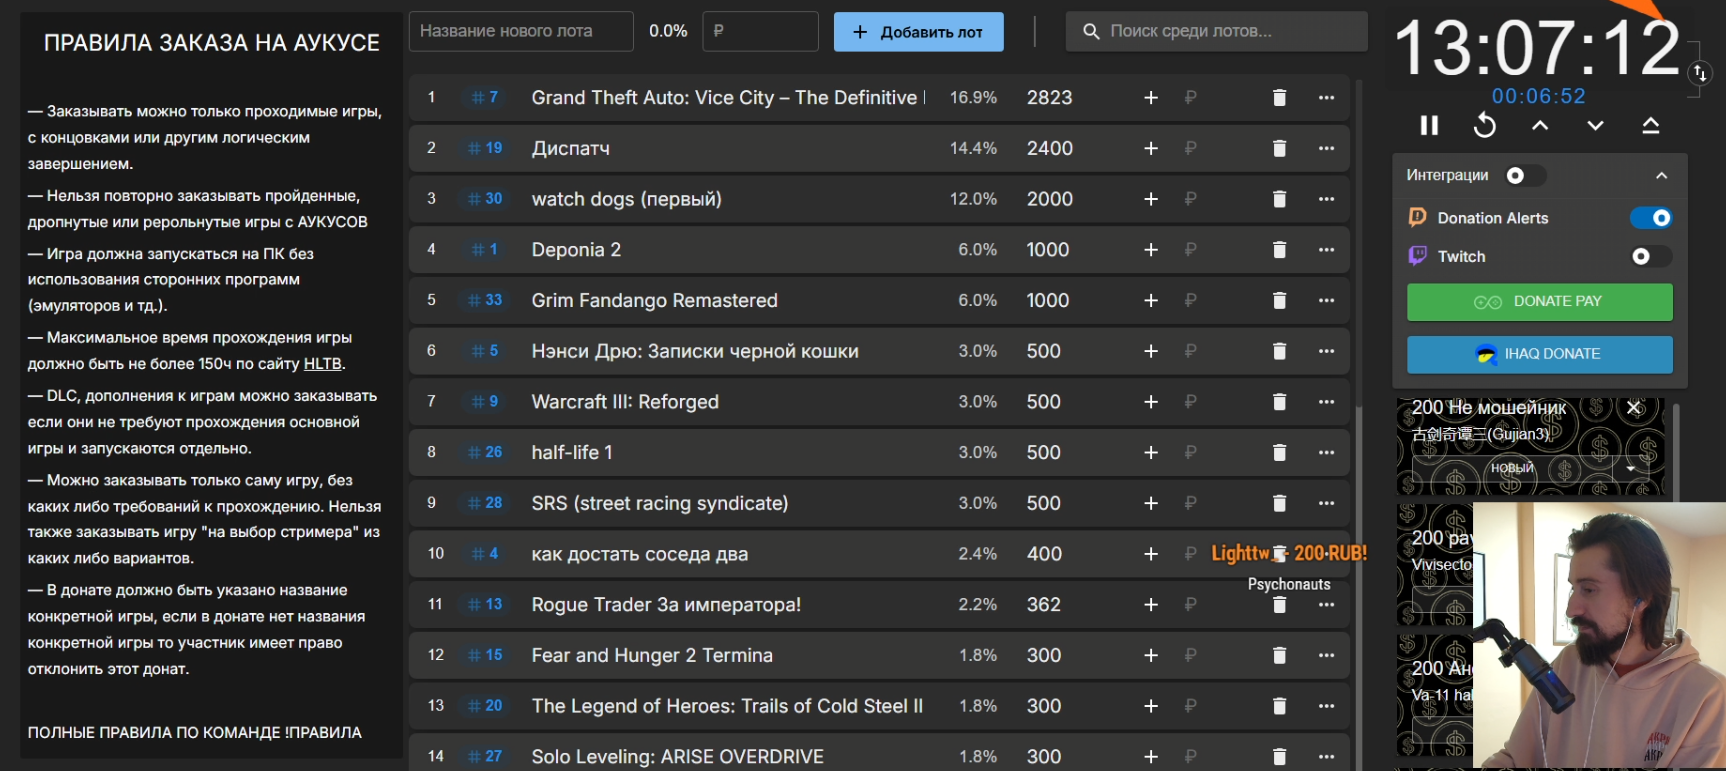
Task: Click the plus icon for half-life 1
Action: [1151, 453]
